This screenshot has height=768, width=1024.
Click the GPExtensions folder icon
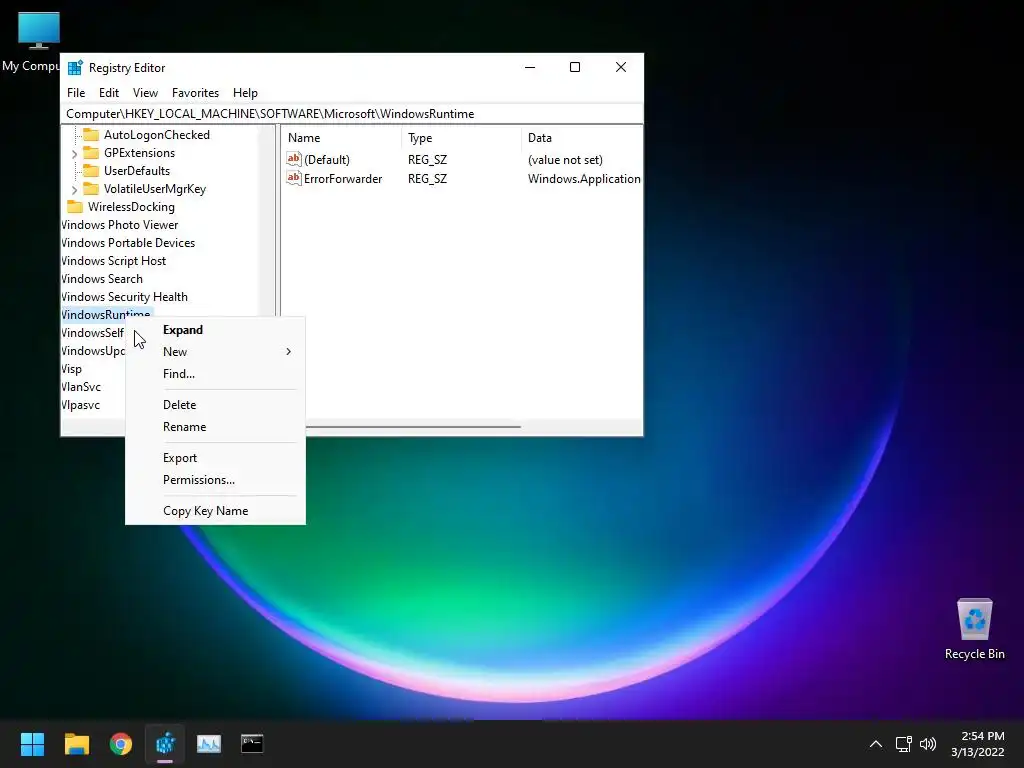[91, 153]
